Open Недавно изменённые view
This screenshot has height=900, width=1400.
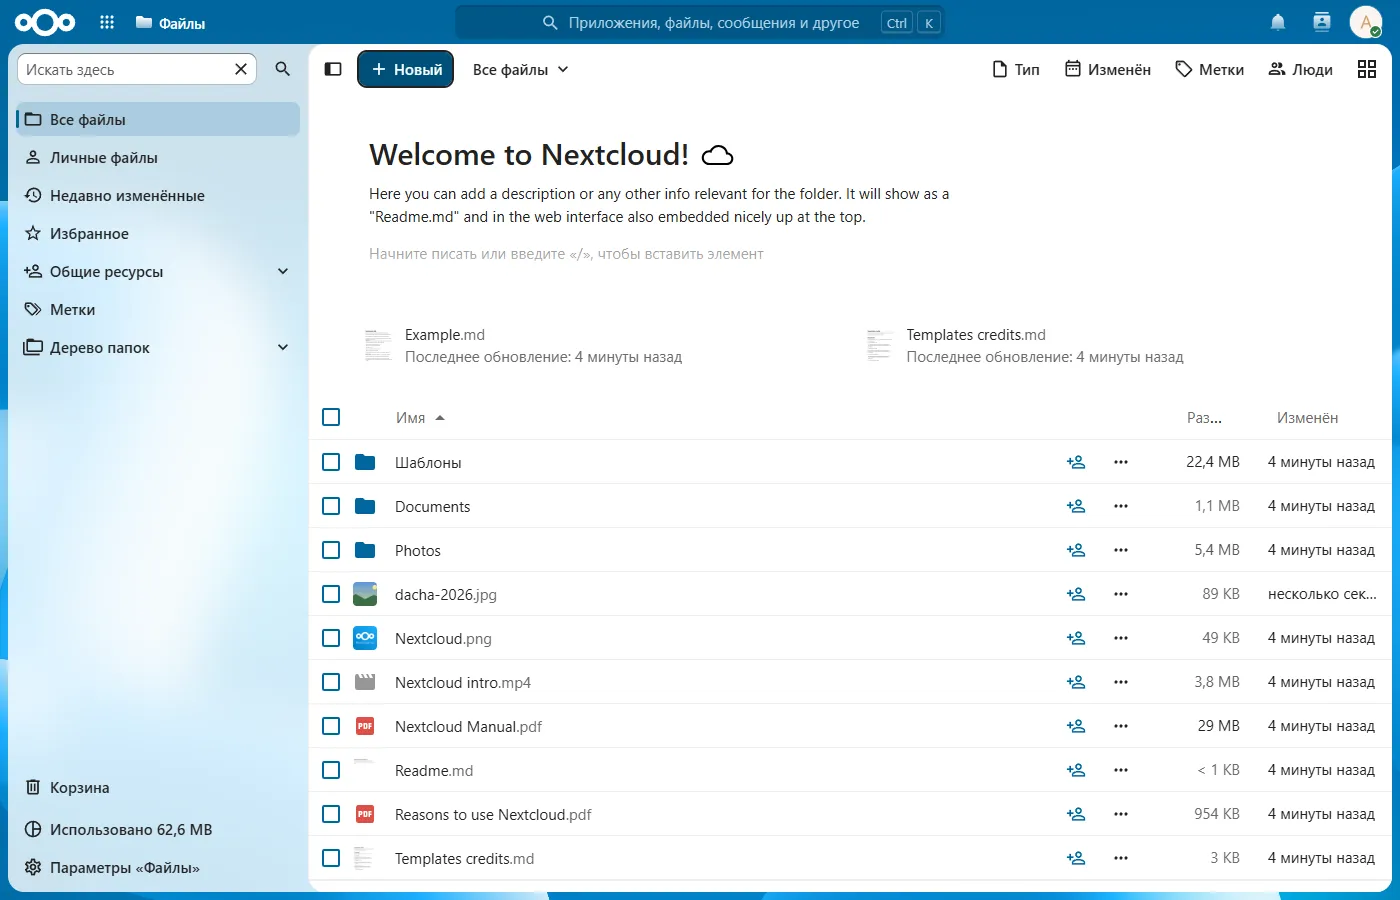click(158, 195)
